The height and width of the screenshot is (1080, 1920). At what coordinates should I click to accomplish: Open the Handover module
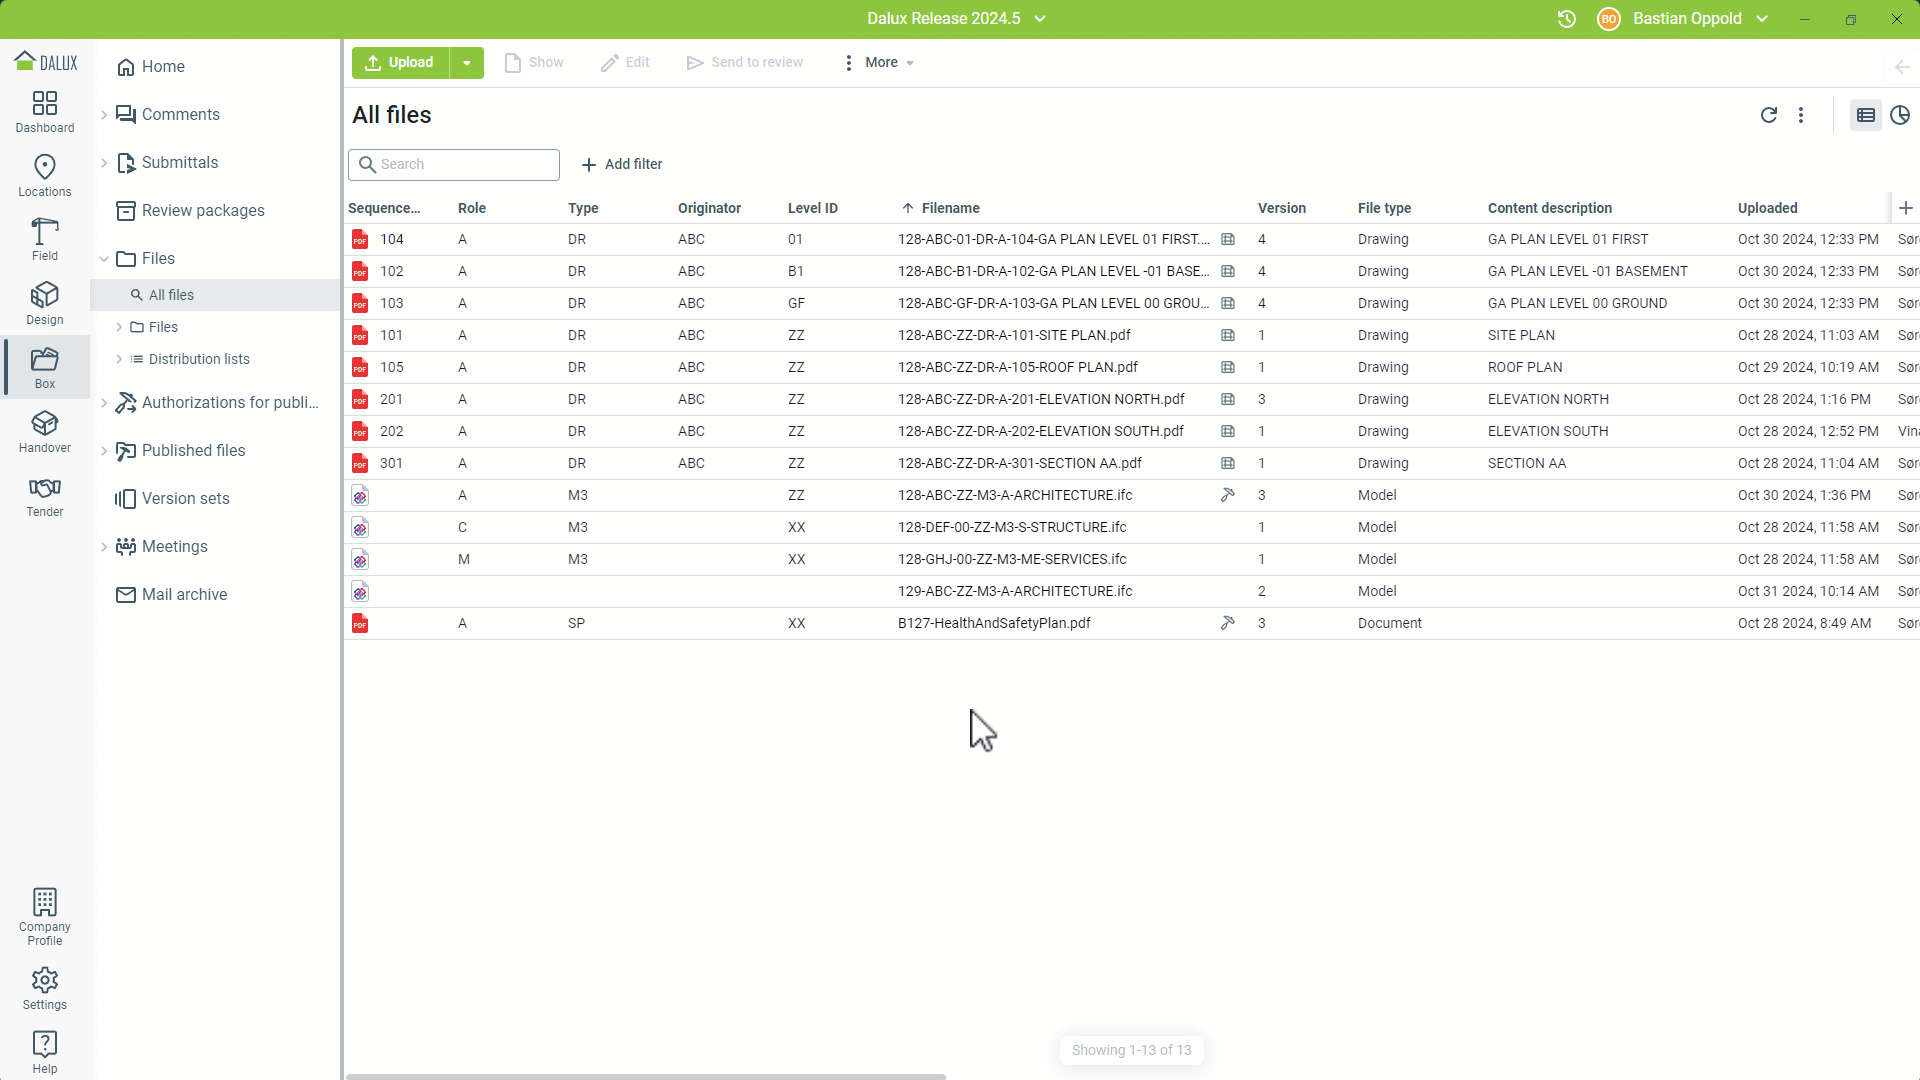point(45,432)
